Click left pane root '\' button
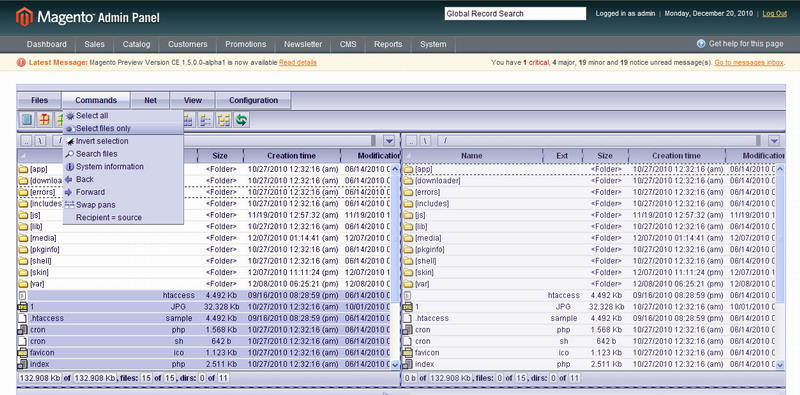The image size is (800, 395). coord(40,141)
